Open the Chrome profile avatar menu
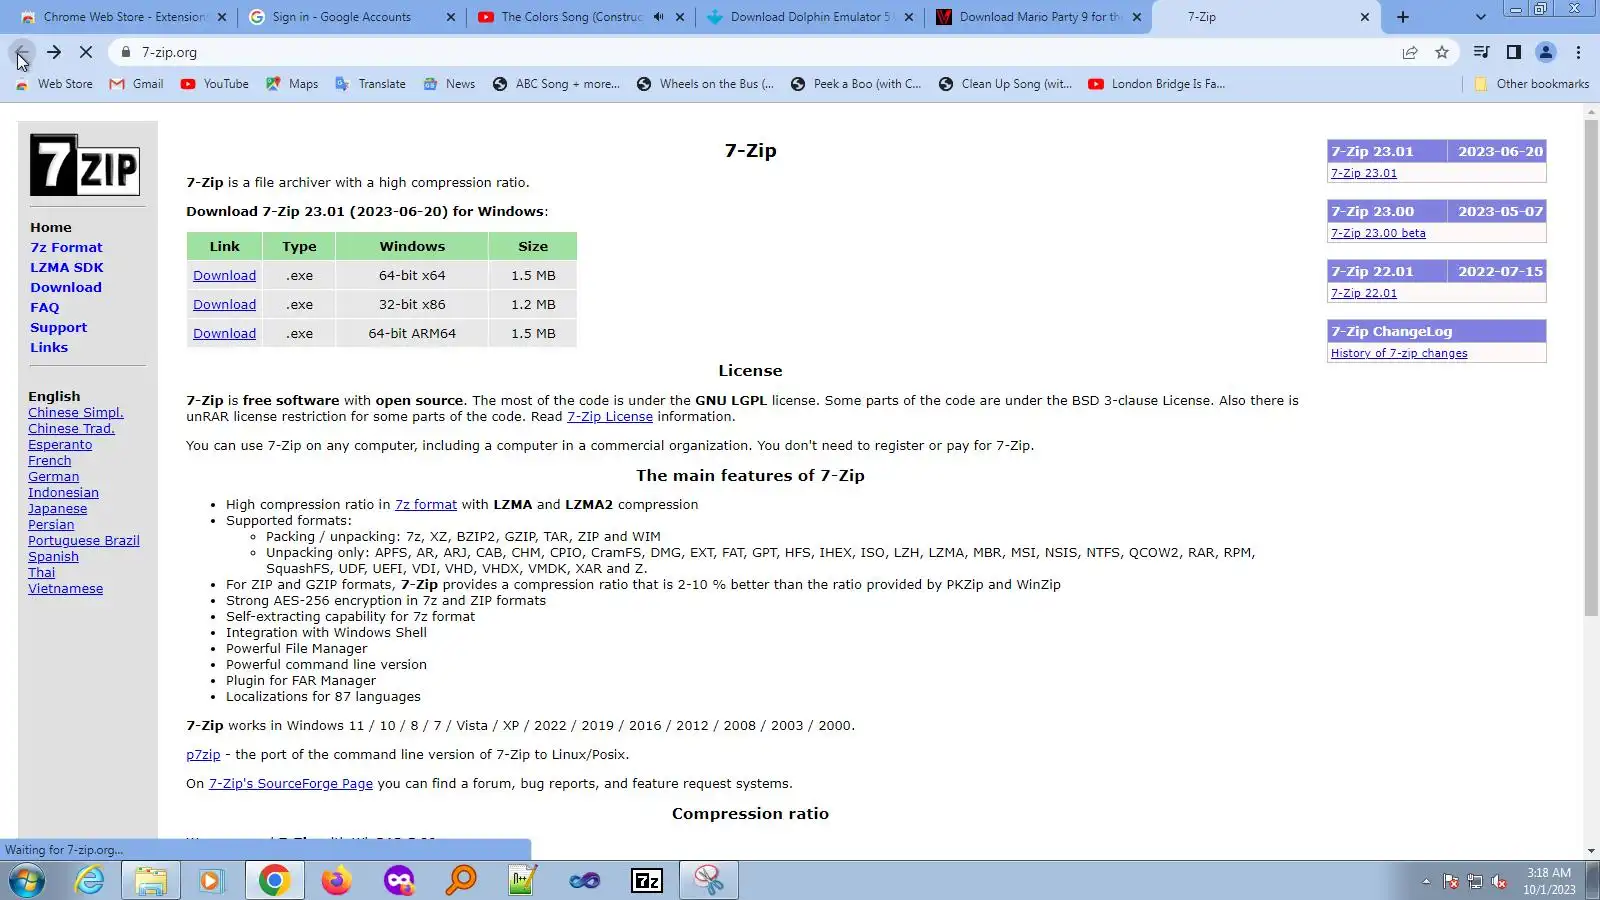This screenshot has width=1600, height=900. pos(1546,52)
